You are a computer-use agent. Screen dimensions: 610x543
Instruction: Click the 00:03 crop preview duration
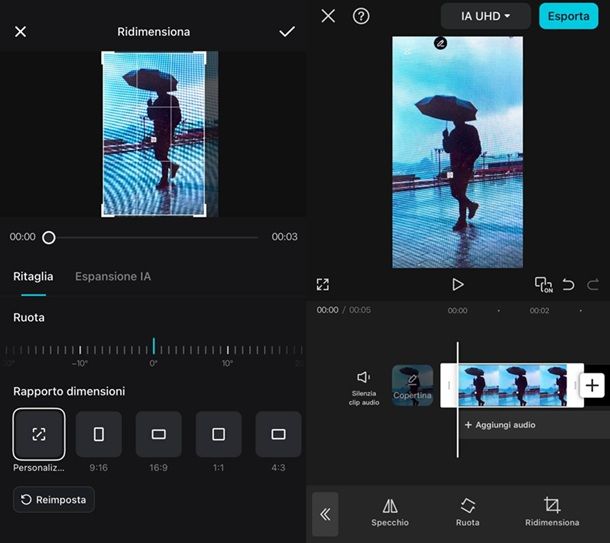tap(284, 236)
